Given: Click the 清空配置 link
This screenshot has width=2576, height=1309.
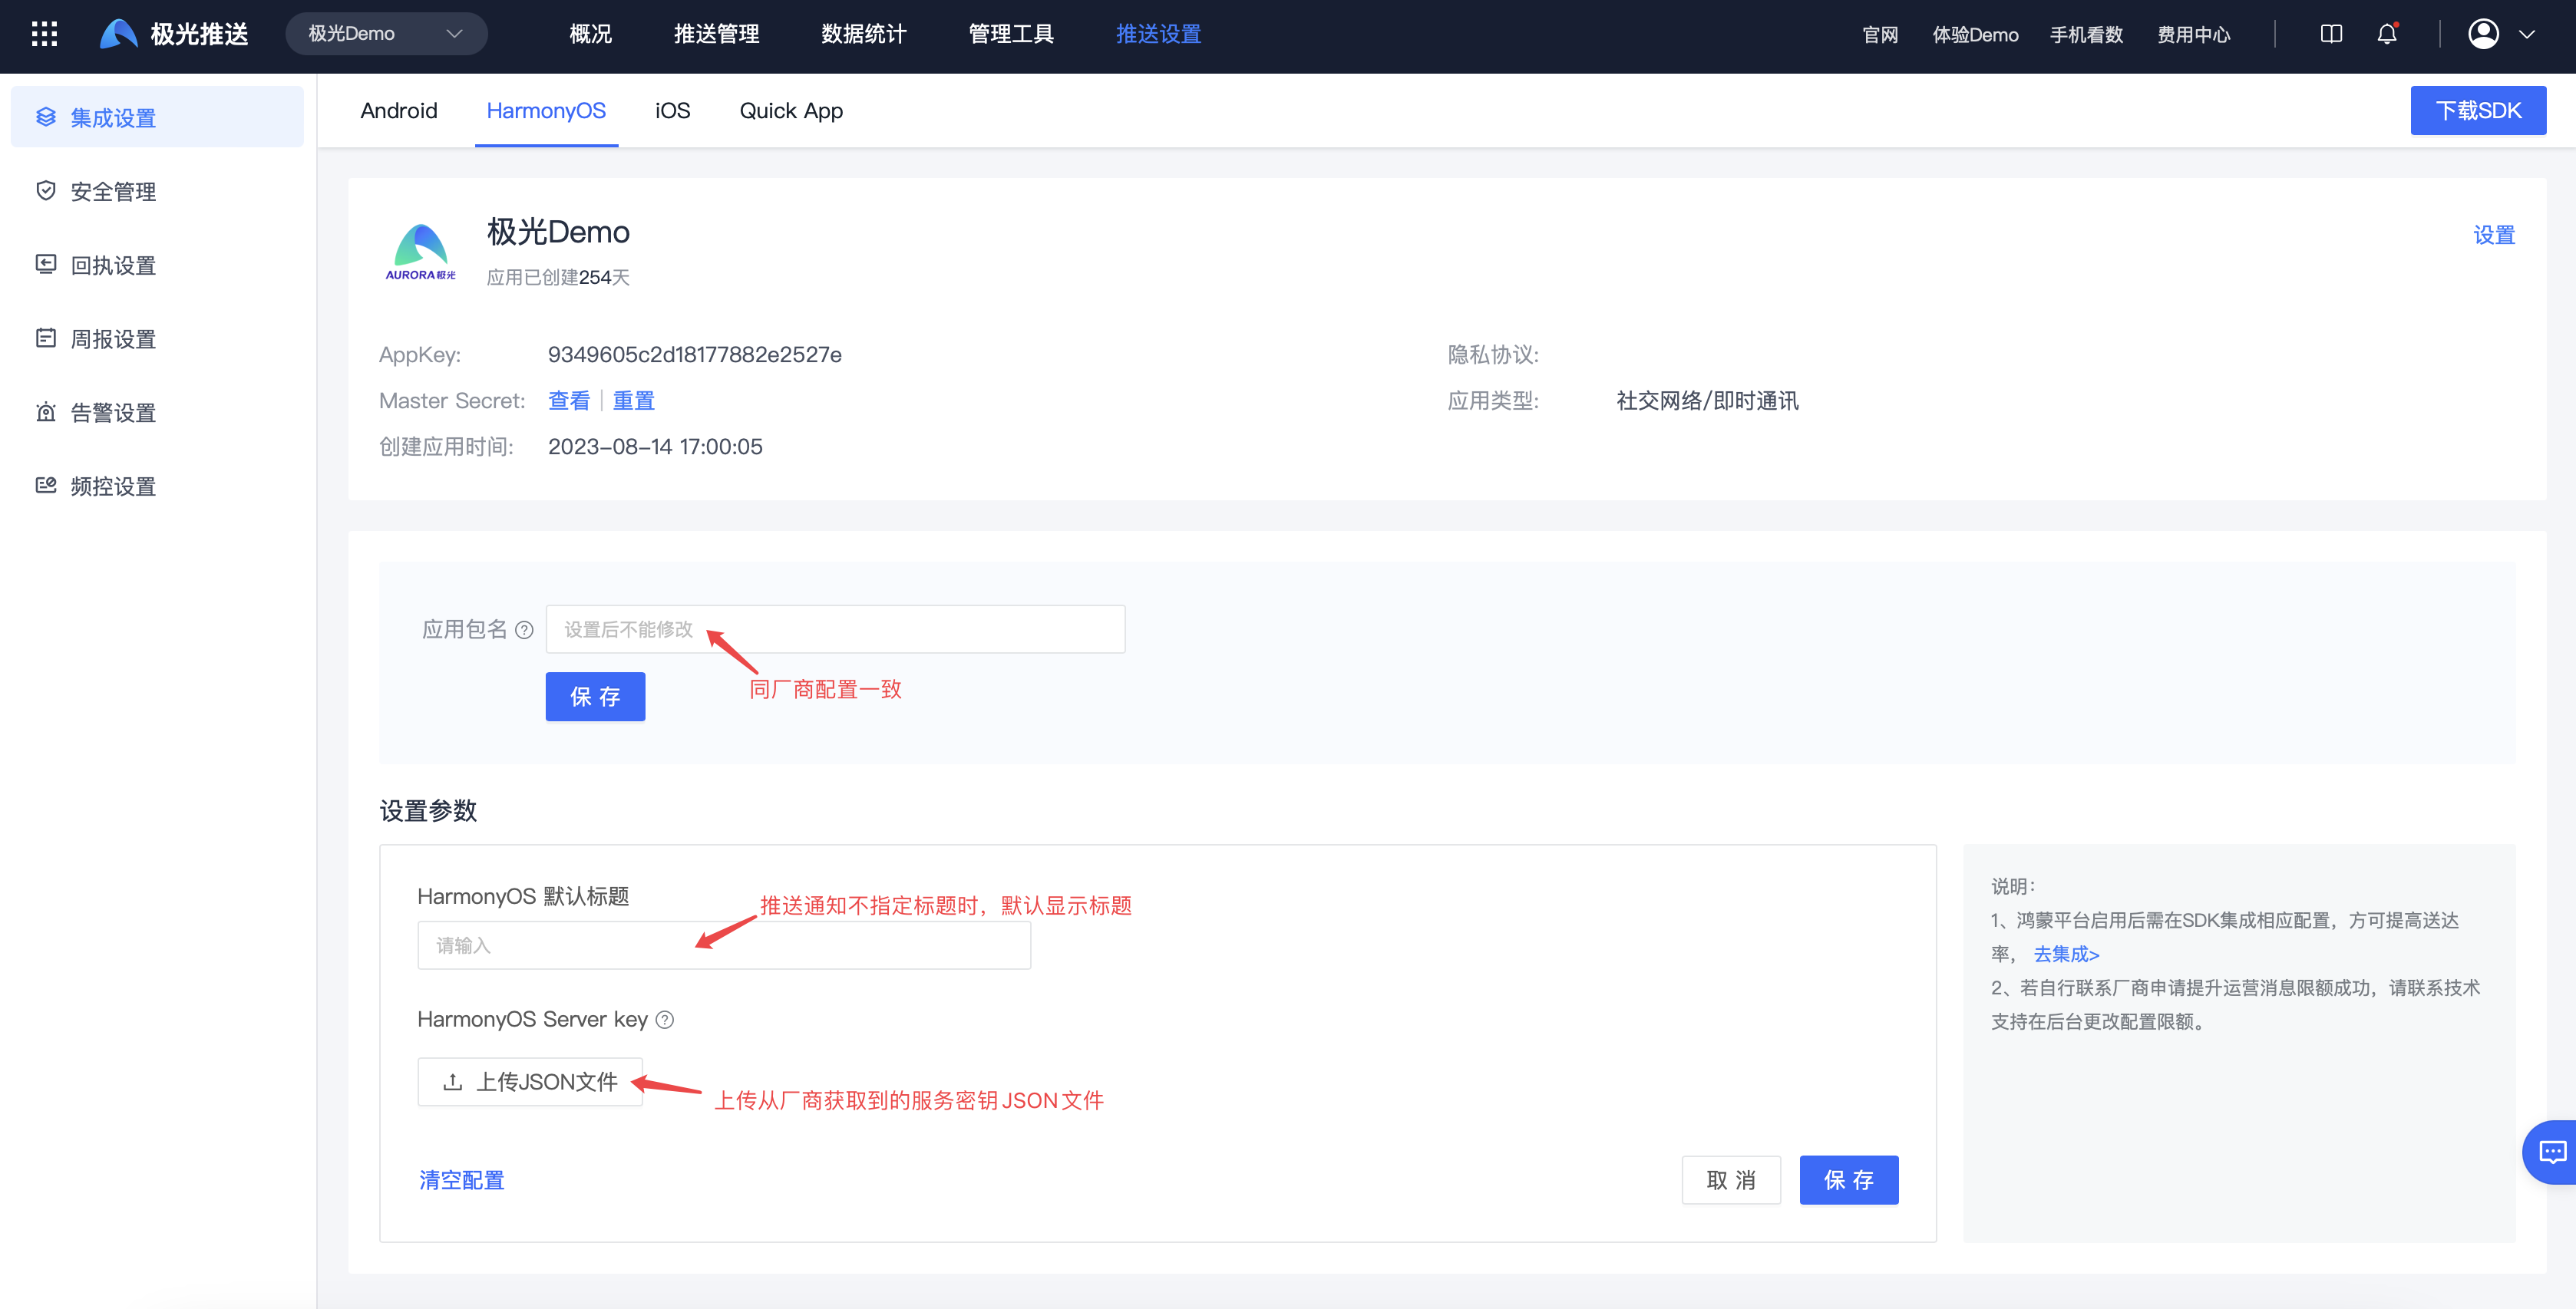Looking at the screenshot, I should (x=461, y=1180).
